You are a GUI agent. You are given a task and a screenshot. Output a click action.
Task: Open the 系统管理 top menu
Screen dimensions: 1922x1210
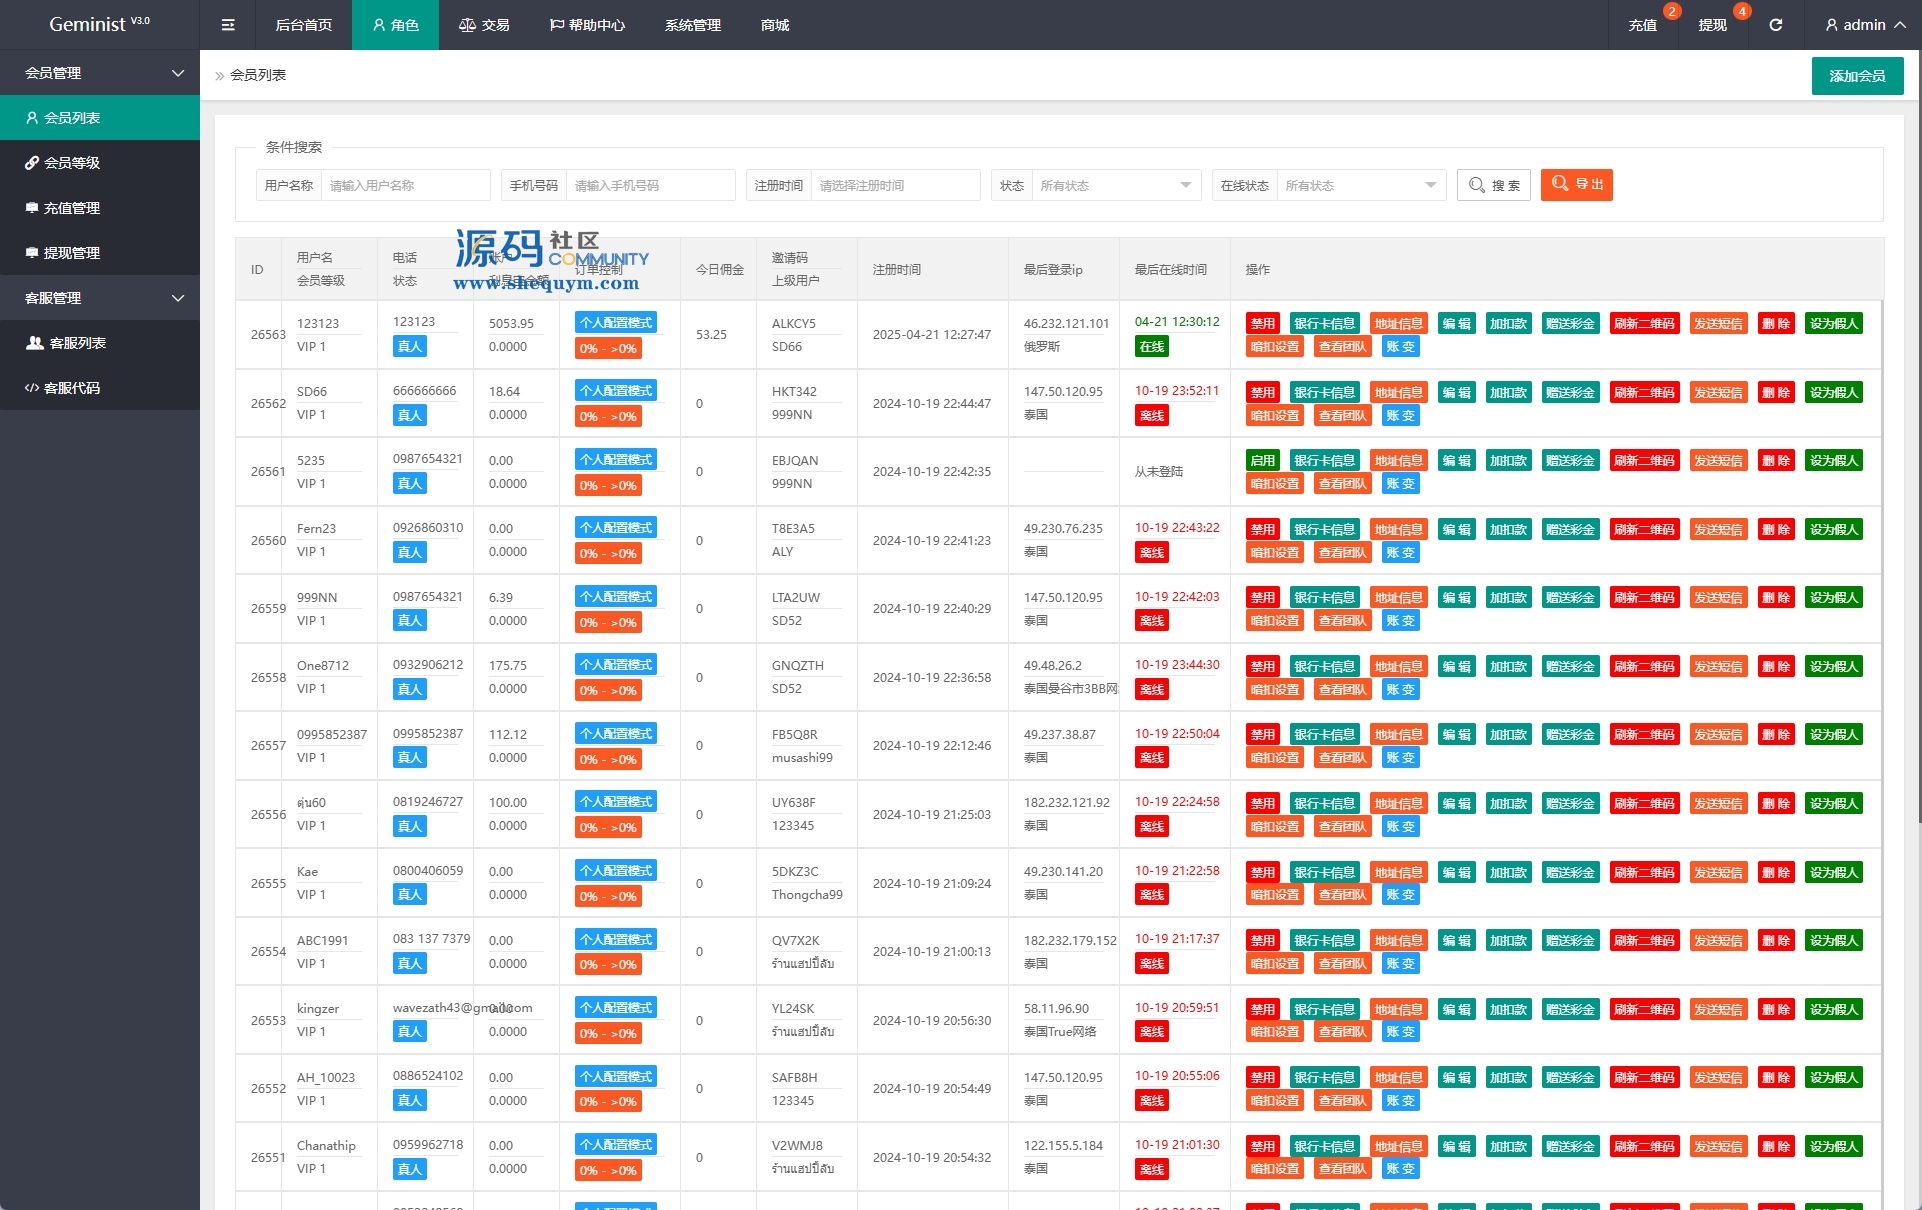click(692, 25)
